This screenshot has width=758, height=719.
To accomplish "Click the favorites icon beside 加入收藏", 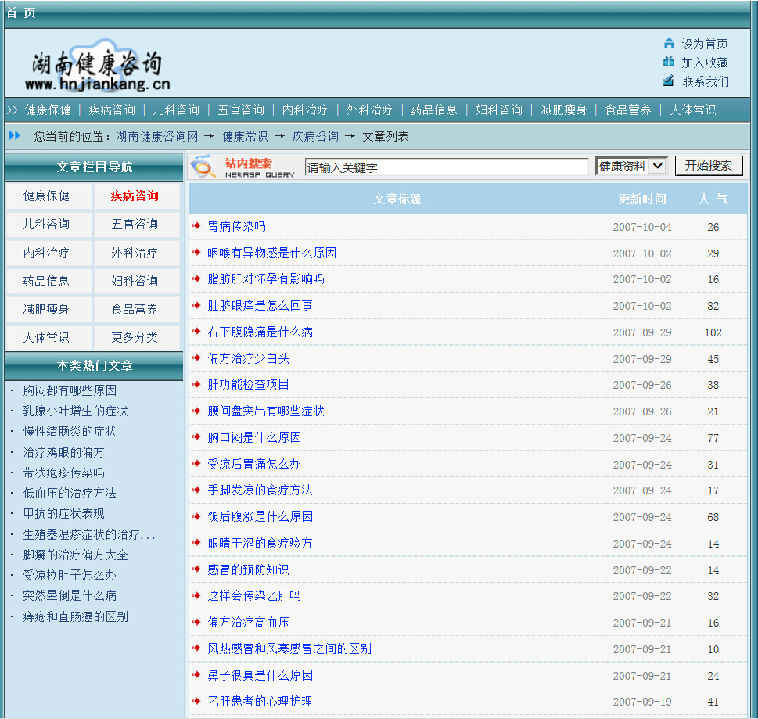I will (x=669, y=62).
